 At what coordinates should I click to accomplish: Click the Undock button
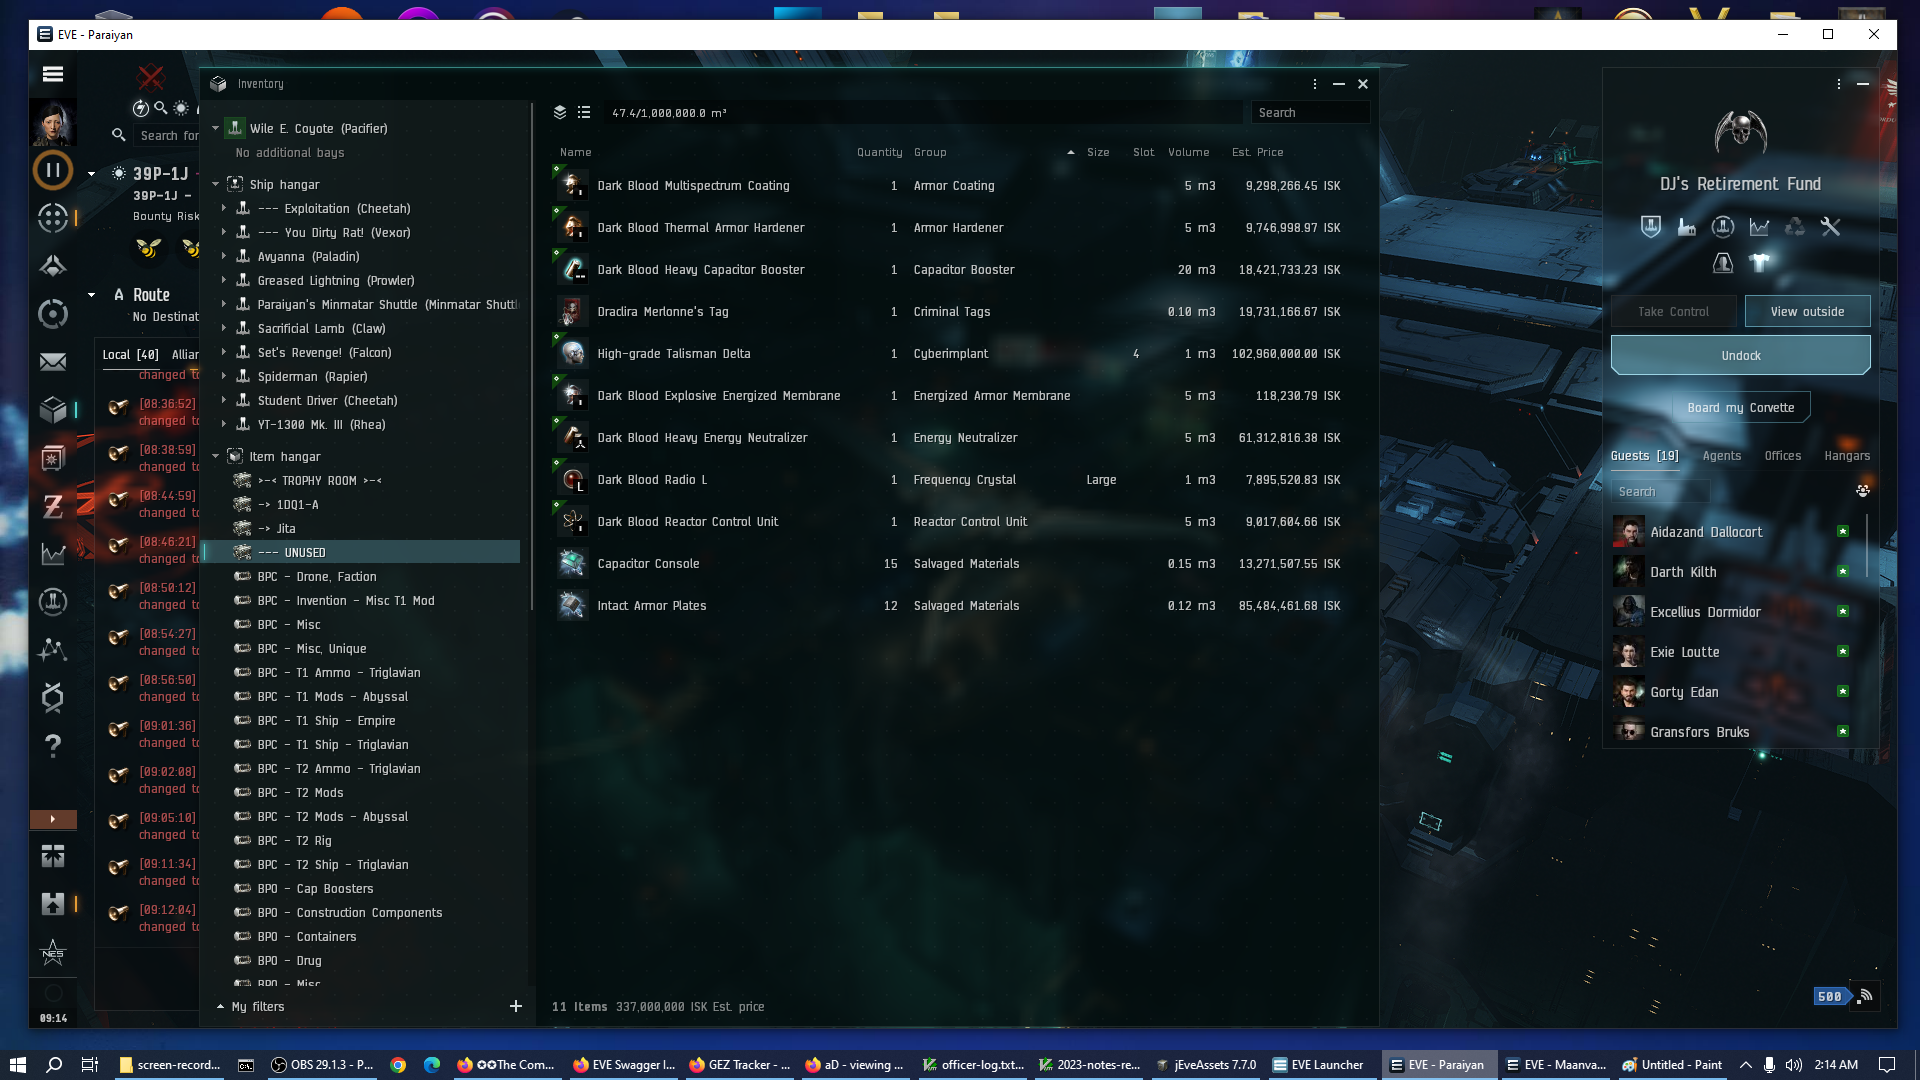pos(1740,356)
